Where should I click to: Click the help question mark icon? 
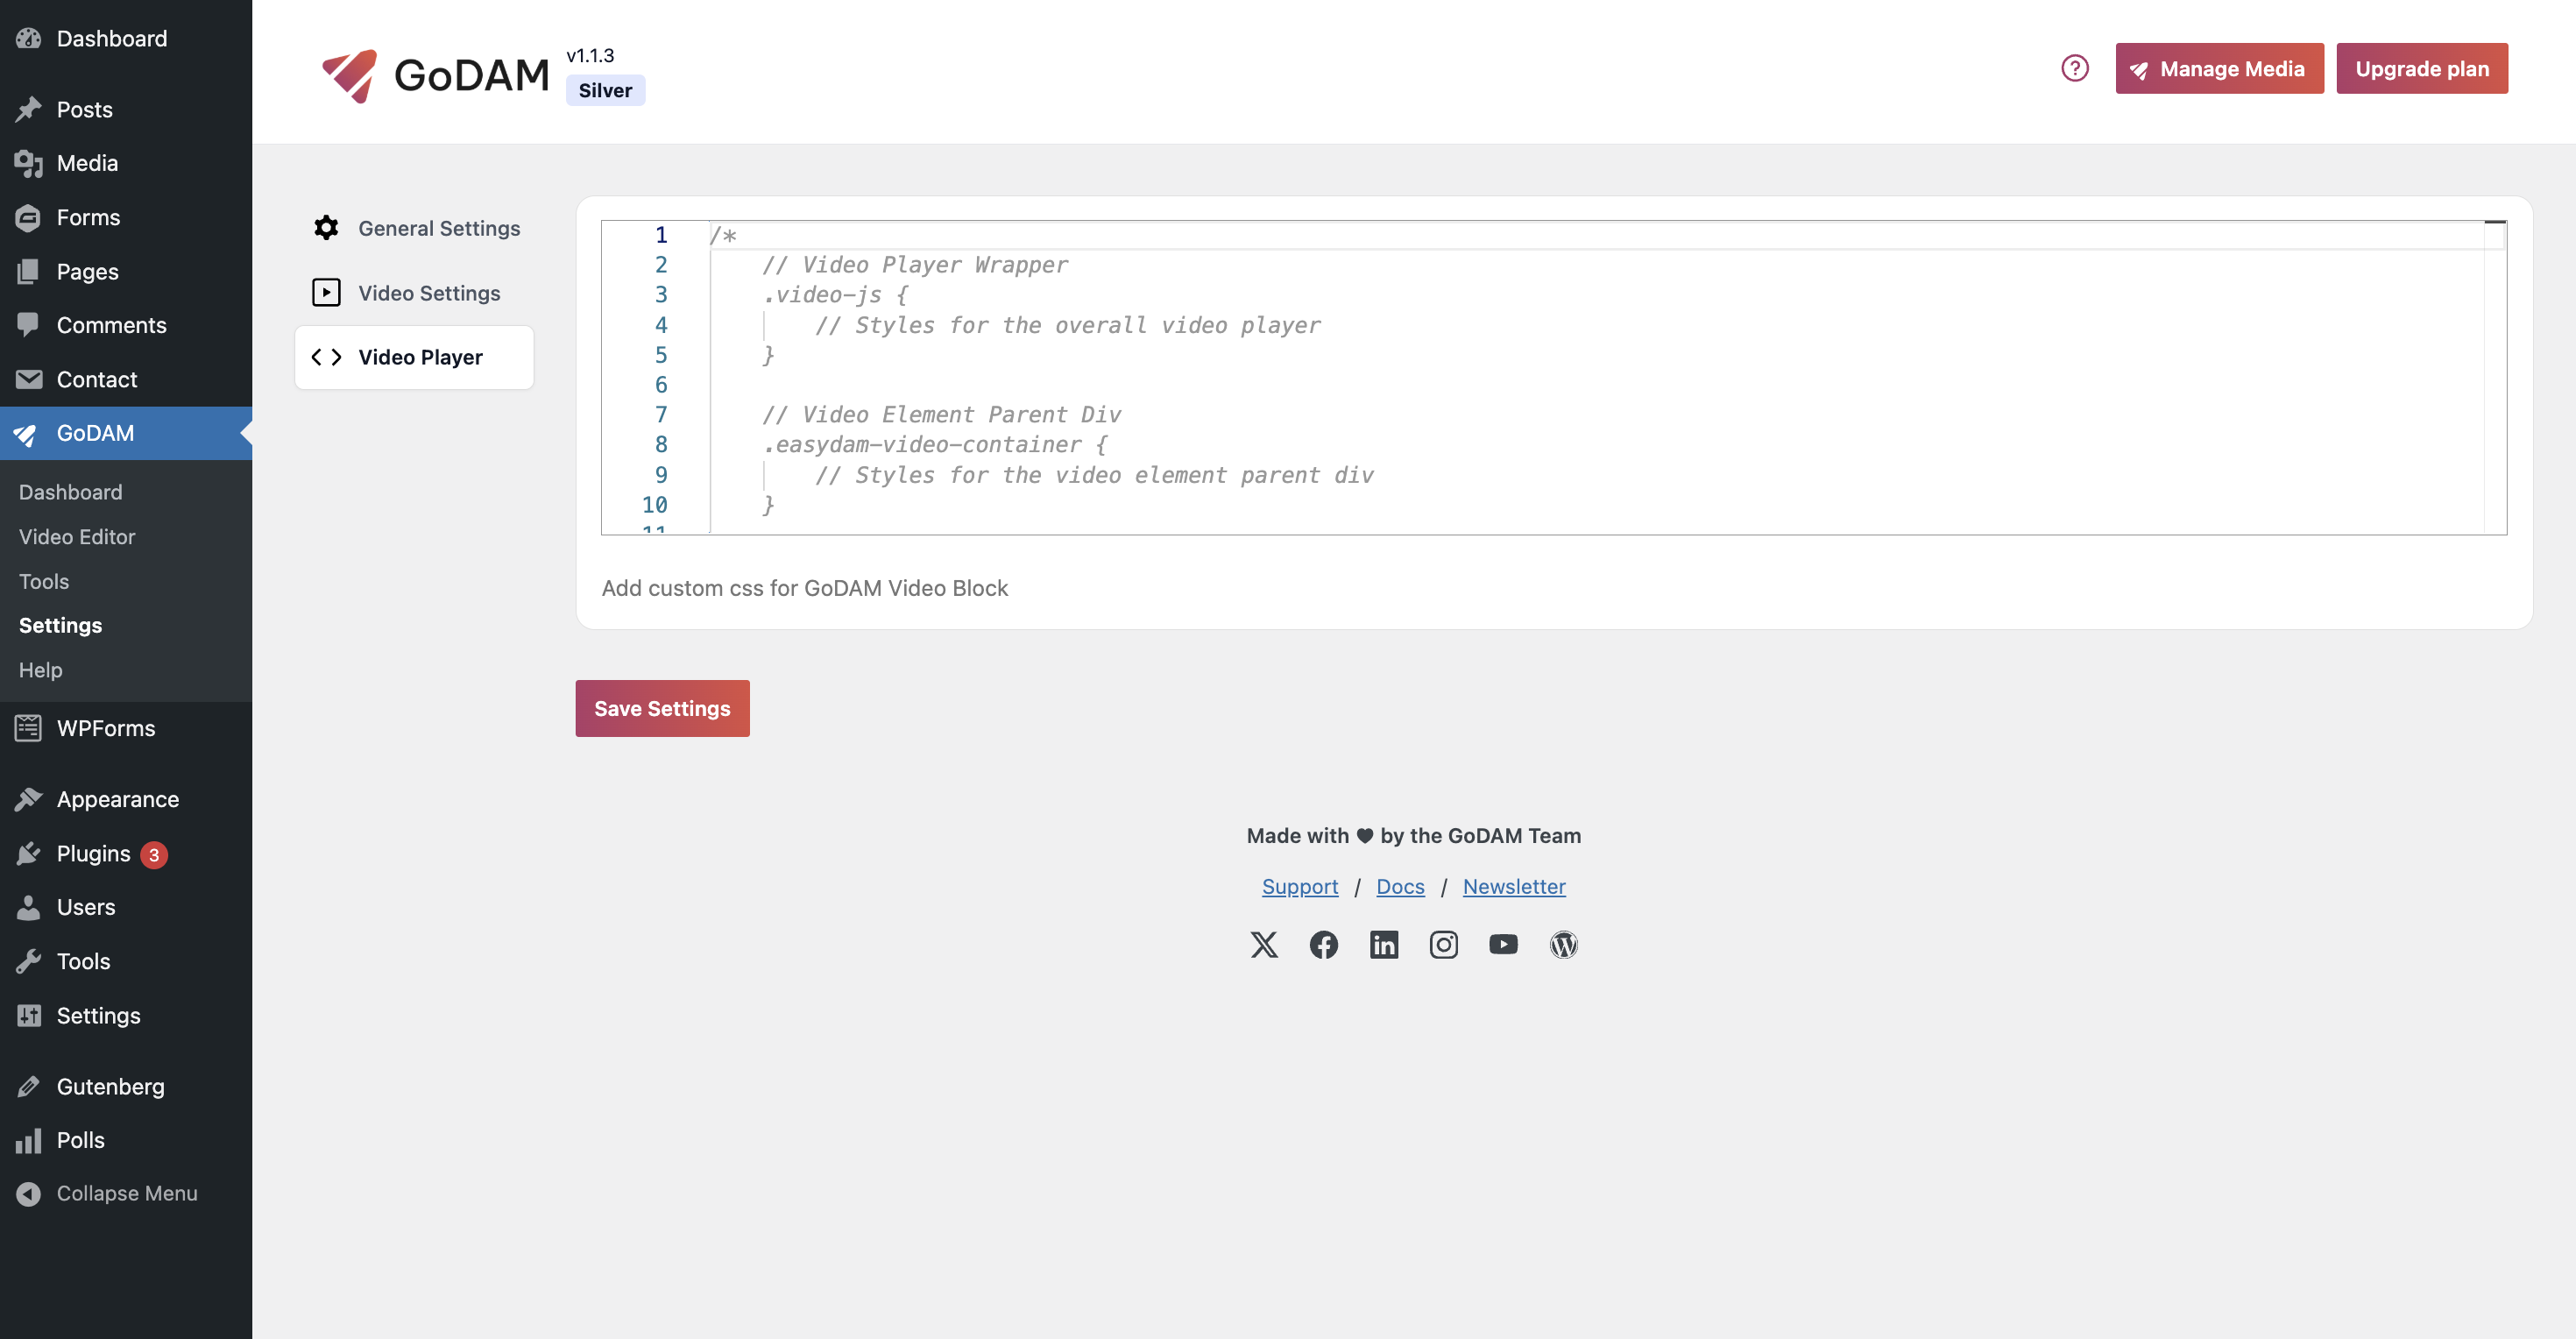pos(2074,68)
